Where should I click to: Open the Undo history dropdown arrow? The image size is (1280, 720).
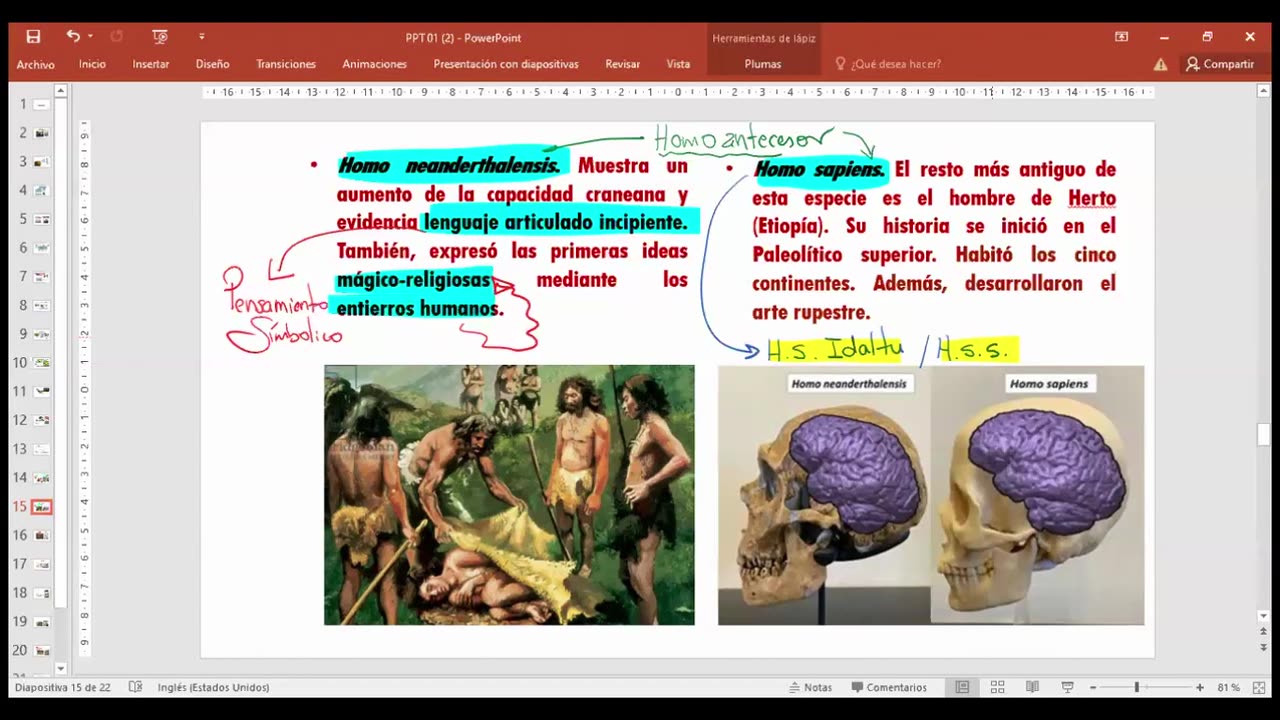[90, 37]
